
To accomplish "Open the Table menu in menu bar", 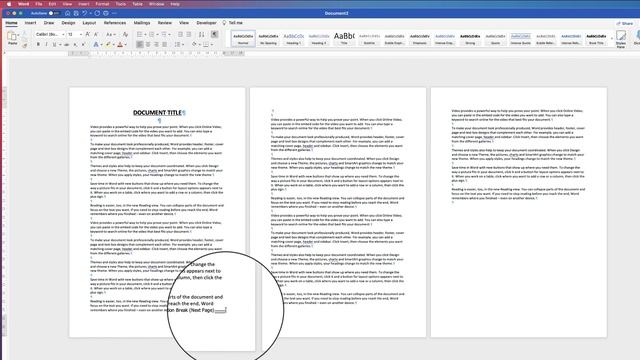I will coord(138,4).
